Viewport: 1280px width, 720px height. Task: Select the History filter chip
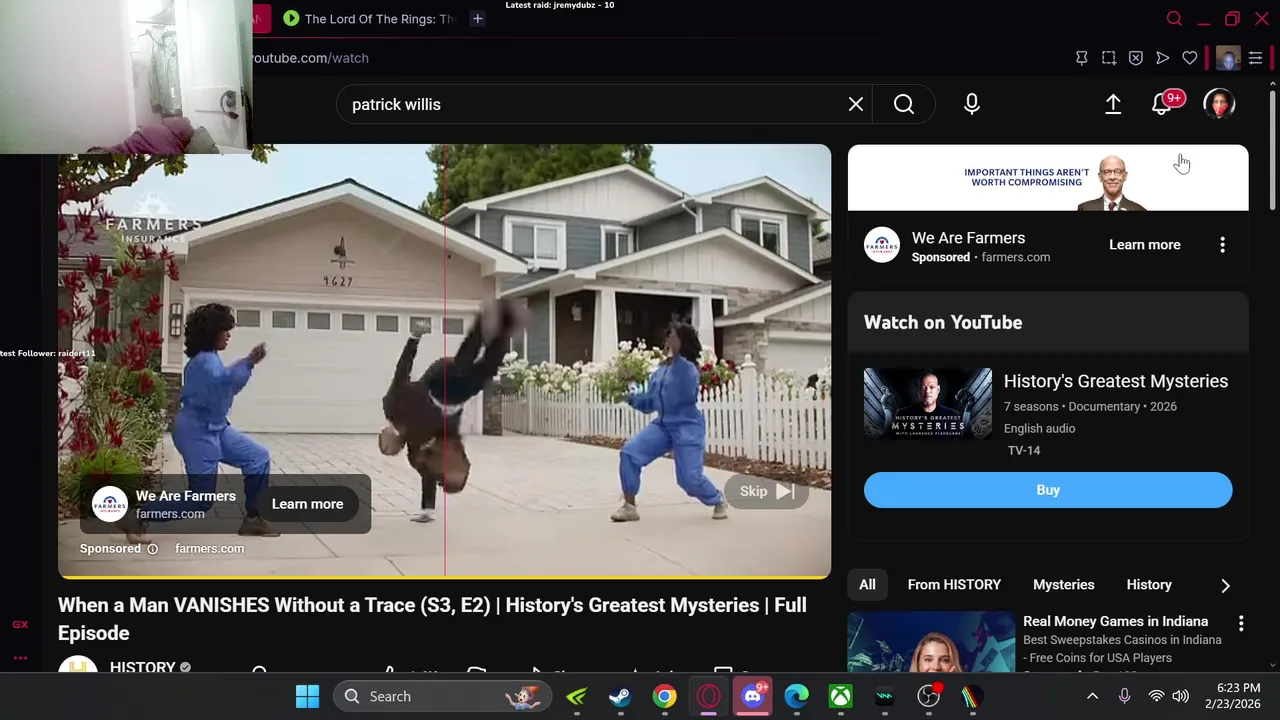pos(1149,585)
